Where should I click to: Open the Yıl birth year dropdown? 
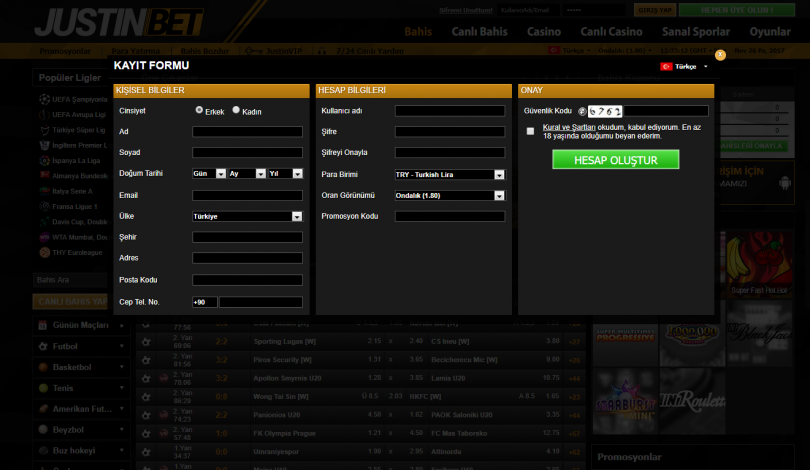[x=285, y=174]
